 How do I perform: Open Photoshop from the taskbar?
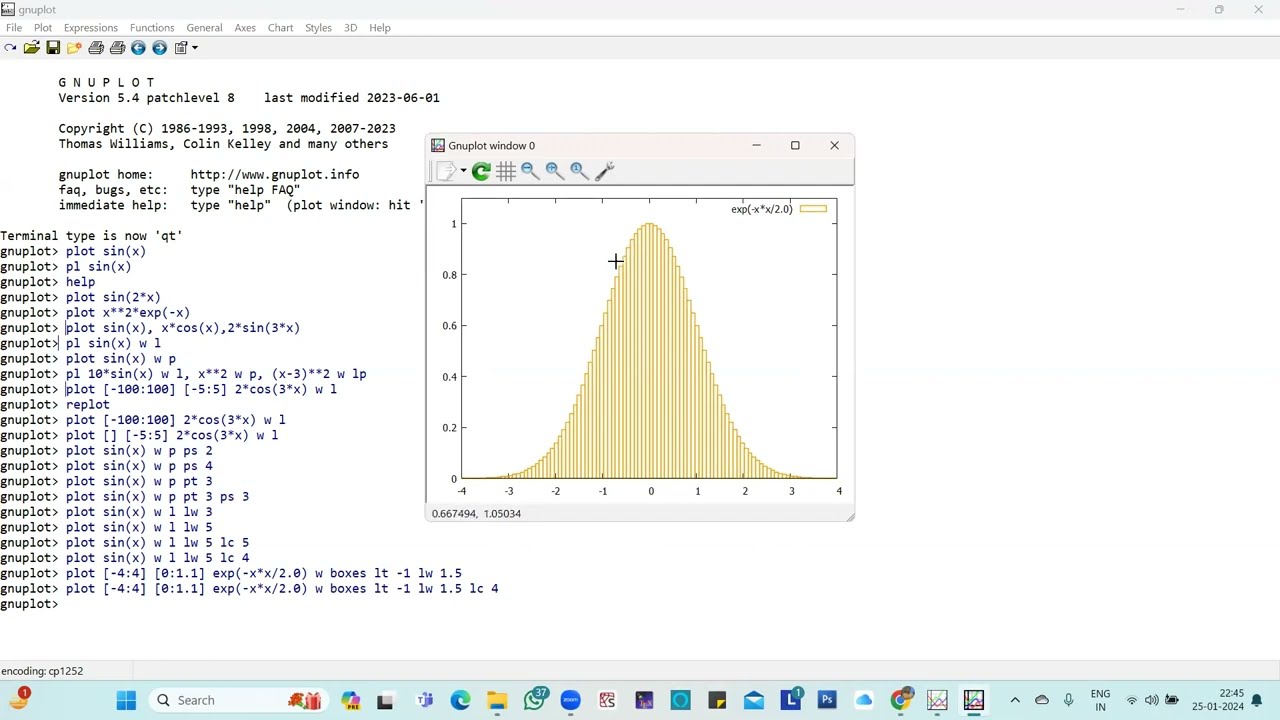click(827, 700)
